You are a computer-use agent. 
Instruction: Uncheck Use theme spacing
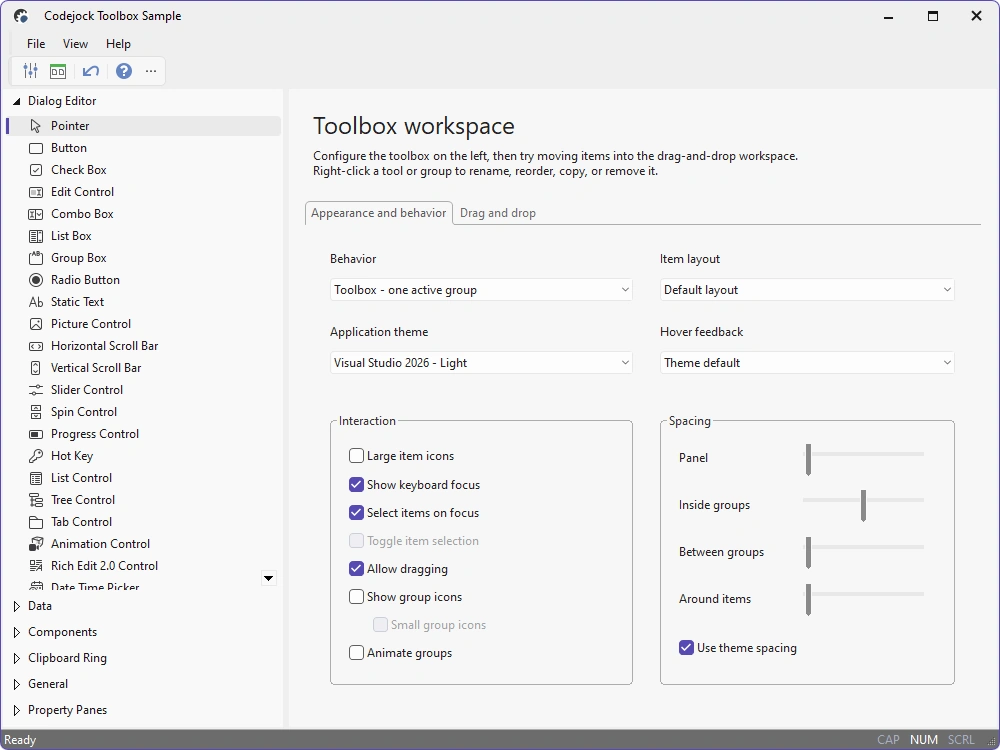point(686,648)
